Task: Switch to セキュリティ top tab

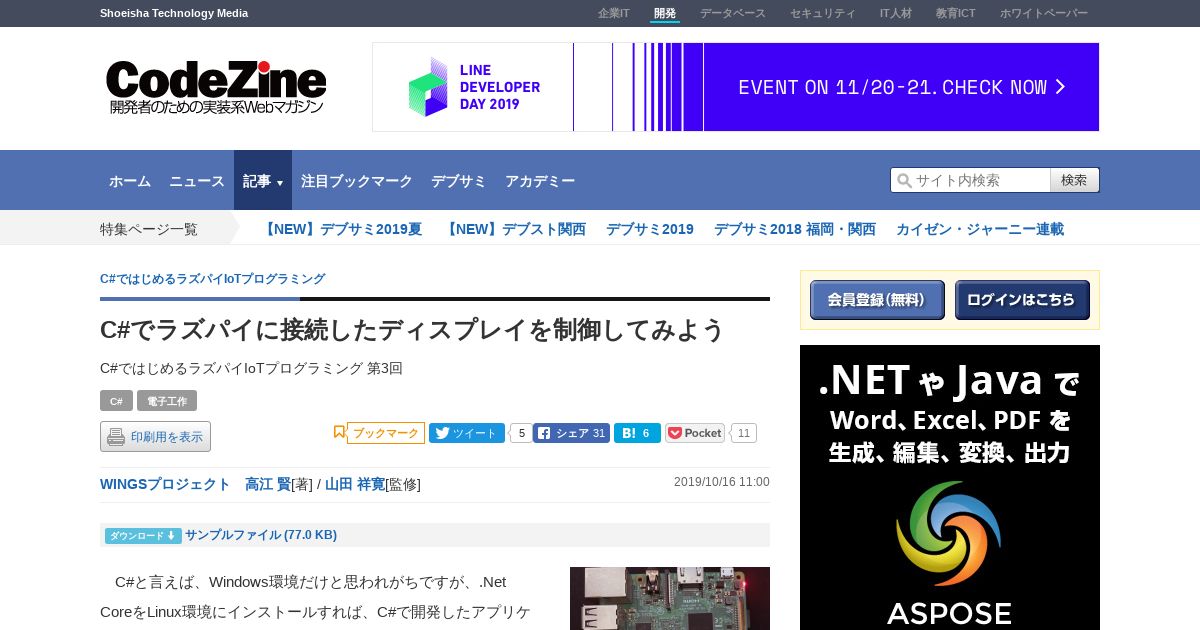Action: point(823,13)
